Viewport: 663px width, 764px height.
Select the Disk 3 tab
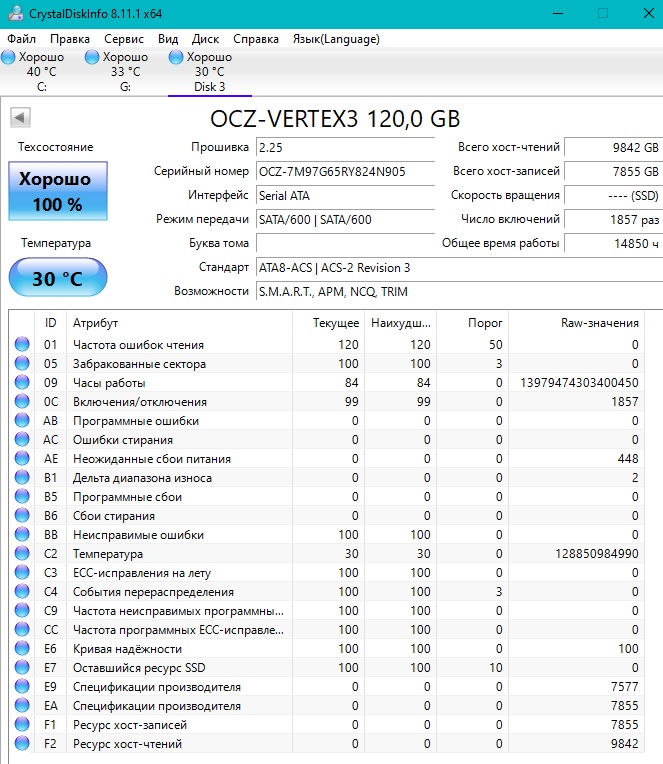(209, 72)
